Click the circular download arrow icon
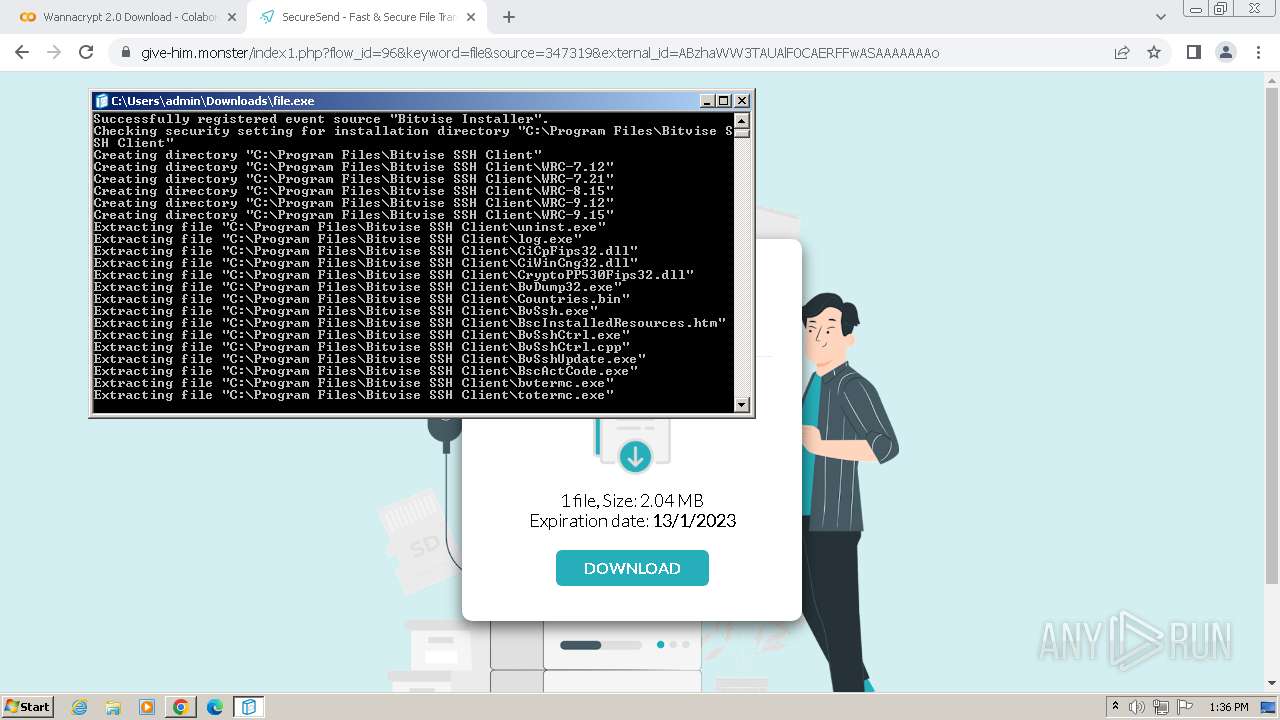This screenshot has height=720, width=1280. 634,457
